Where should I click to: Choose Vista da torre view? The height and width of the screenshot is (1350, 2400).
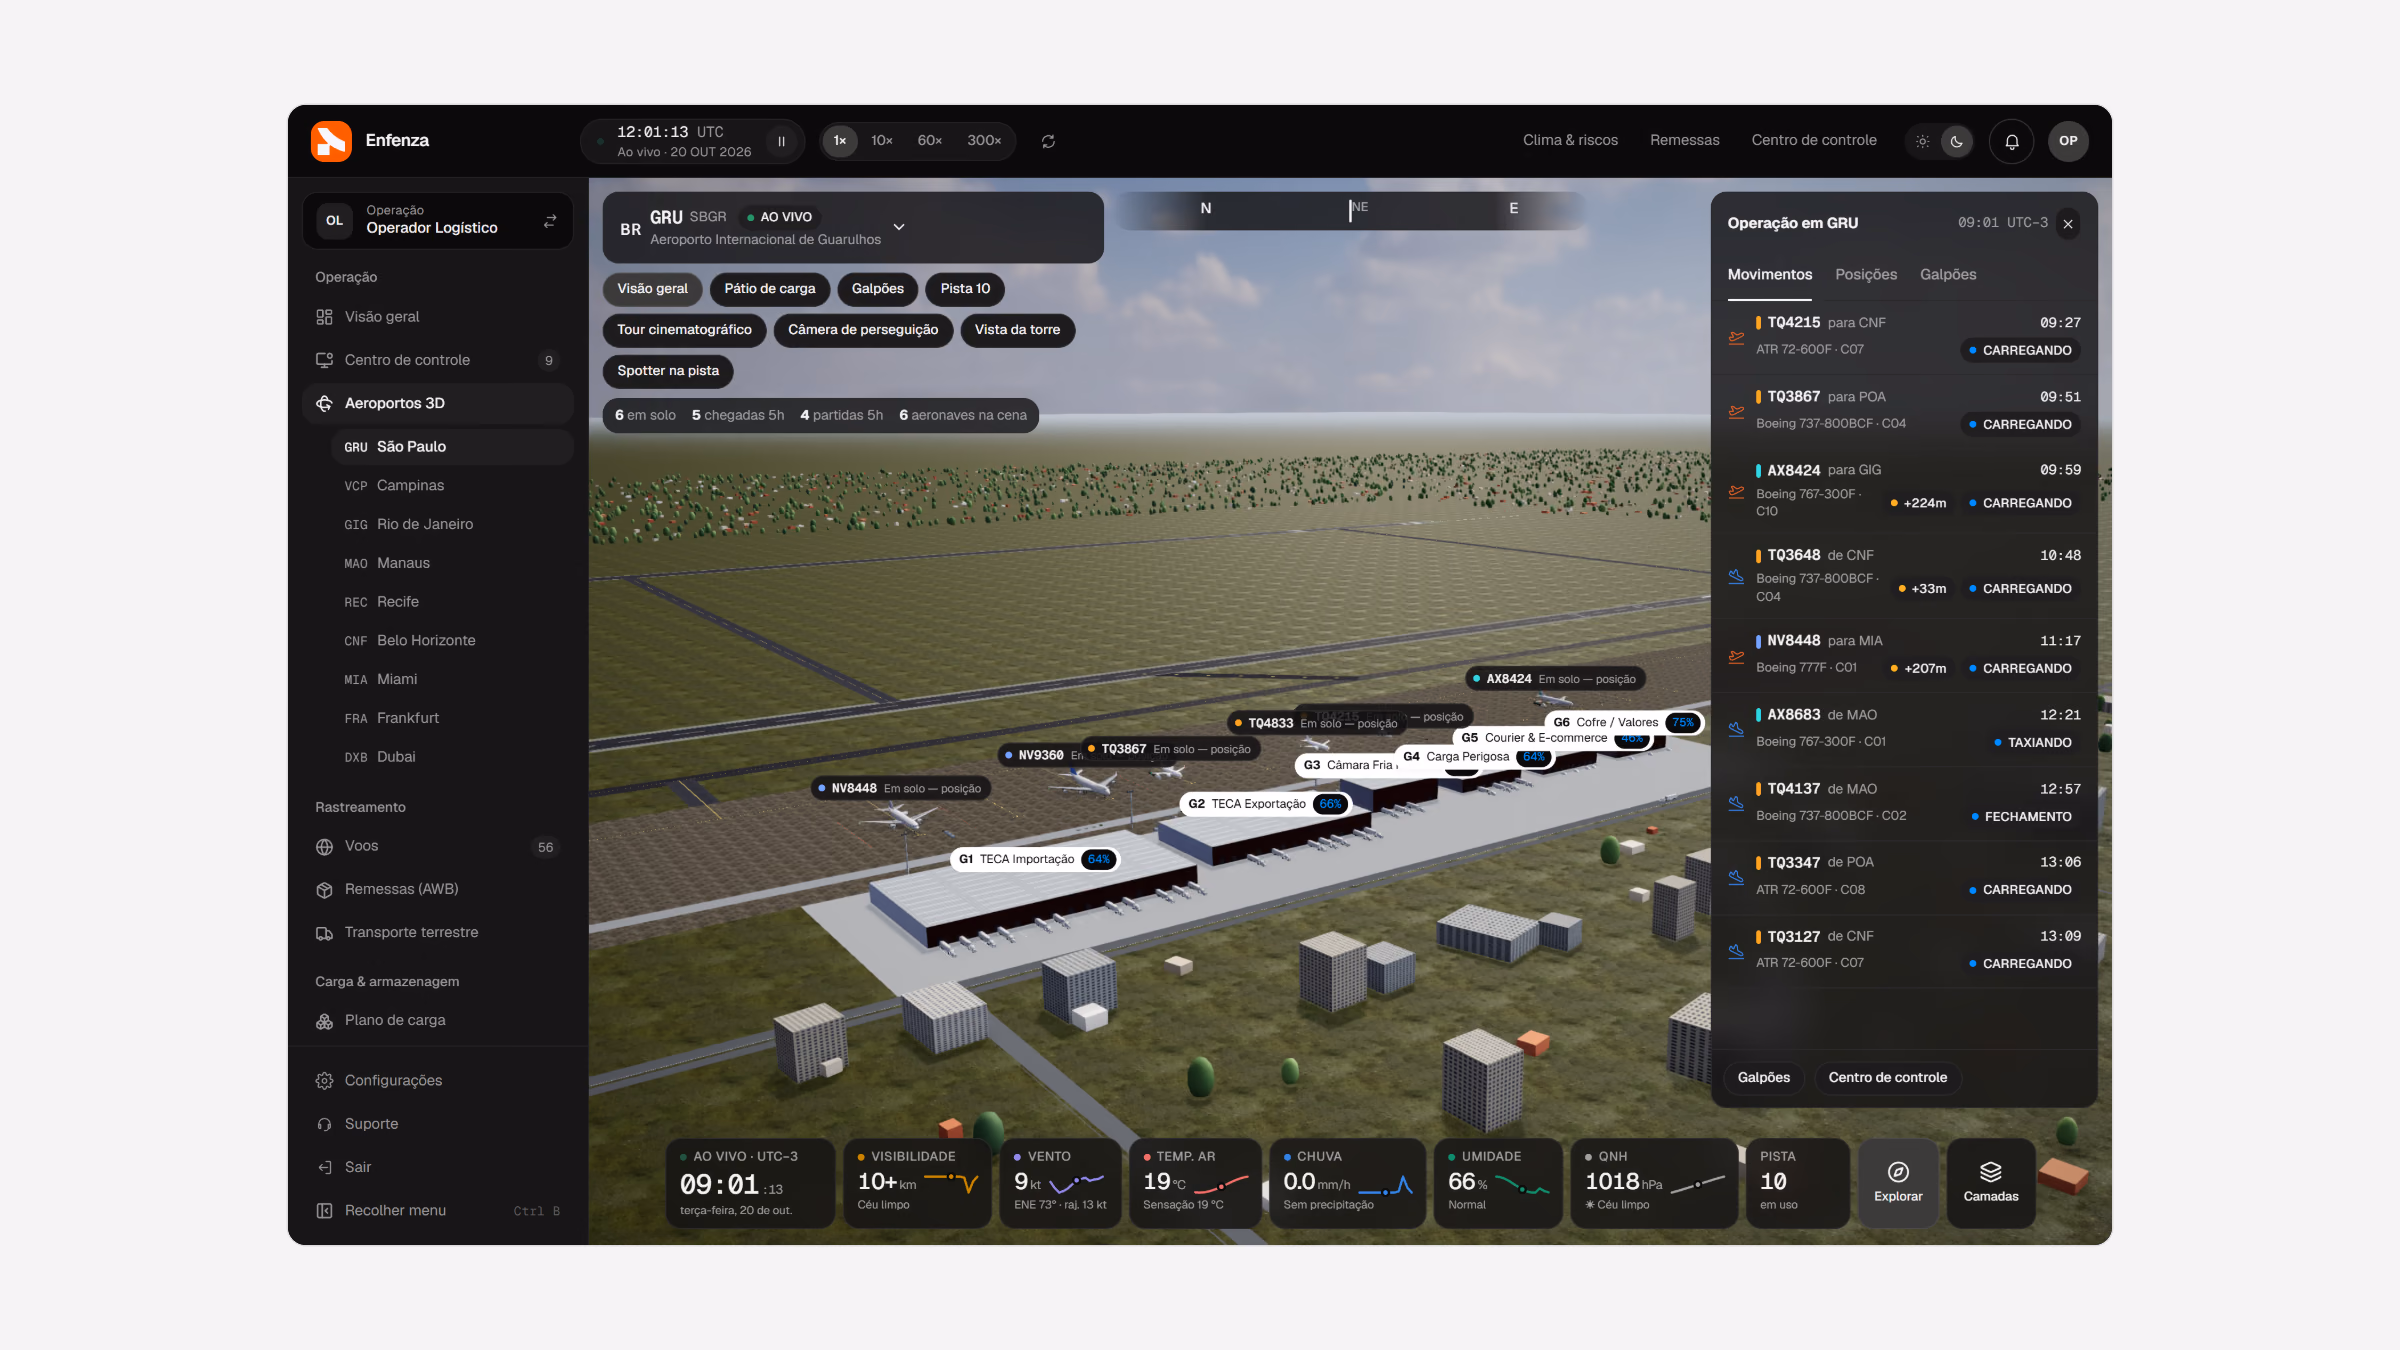click(1017, 330)
